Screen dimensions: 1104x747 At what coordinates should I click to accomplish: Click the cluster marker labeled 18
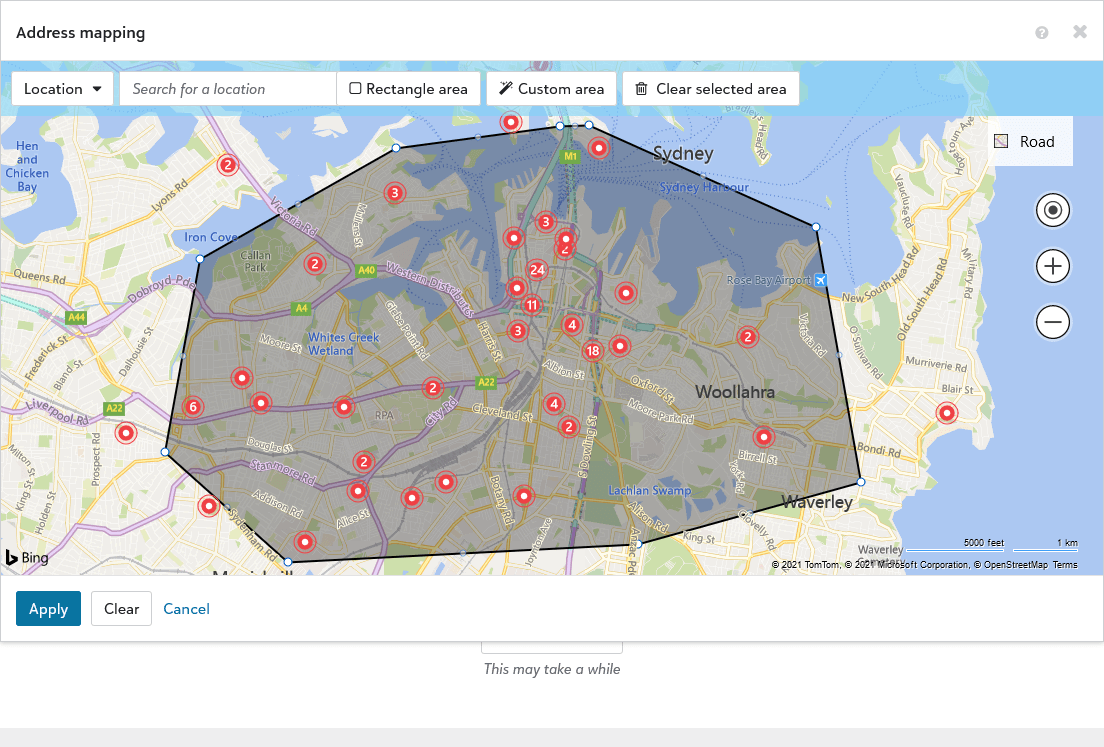593,351
